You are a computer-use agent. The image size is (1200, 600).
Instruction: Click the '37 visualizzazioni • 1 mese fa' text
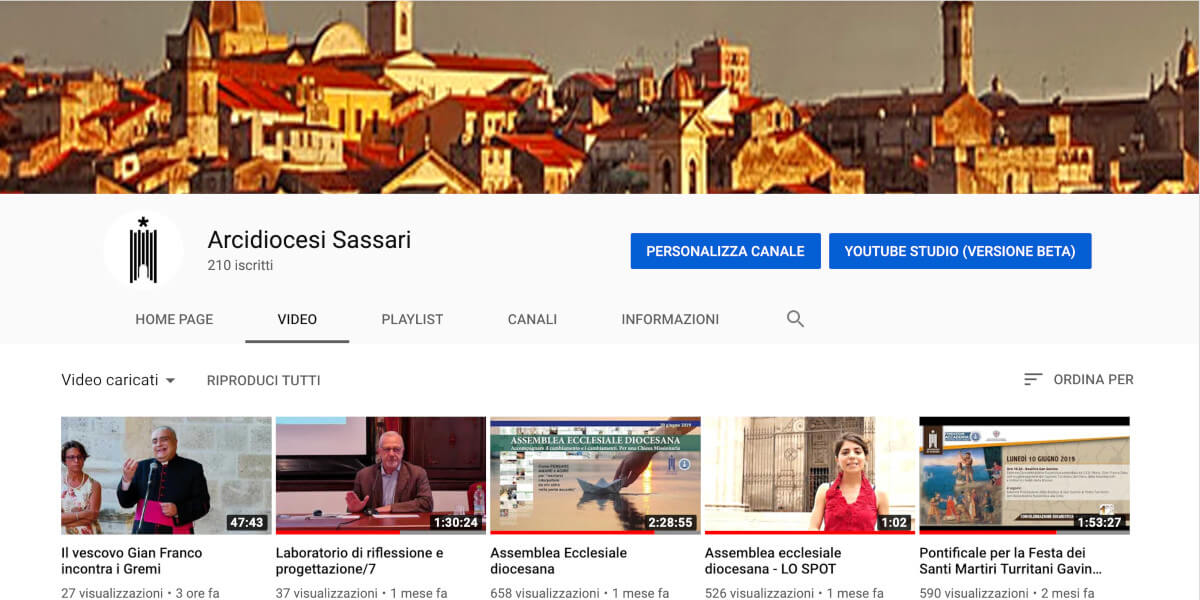click(362, 593)
